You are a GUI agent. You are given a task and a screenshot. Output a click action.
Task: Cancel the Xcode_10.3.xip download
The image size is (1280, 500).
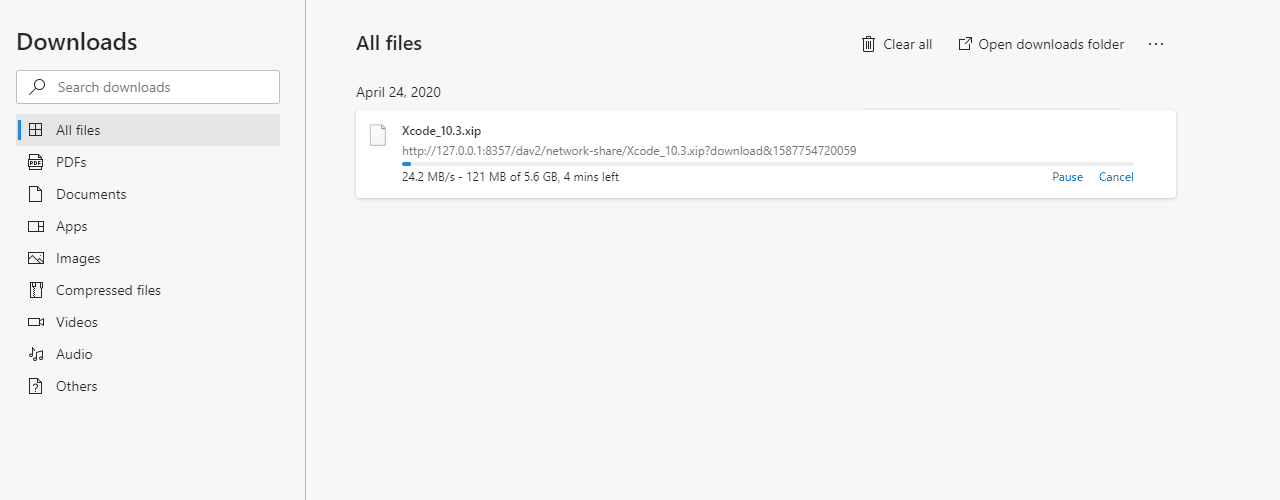[x=1116, y=177]
